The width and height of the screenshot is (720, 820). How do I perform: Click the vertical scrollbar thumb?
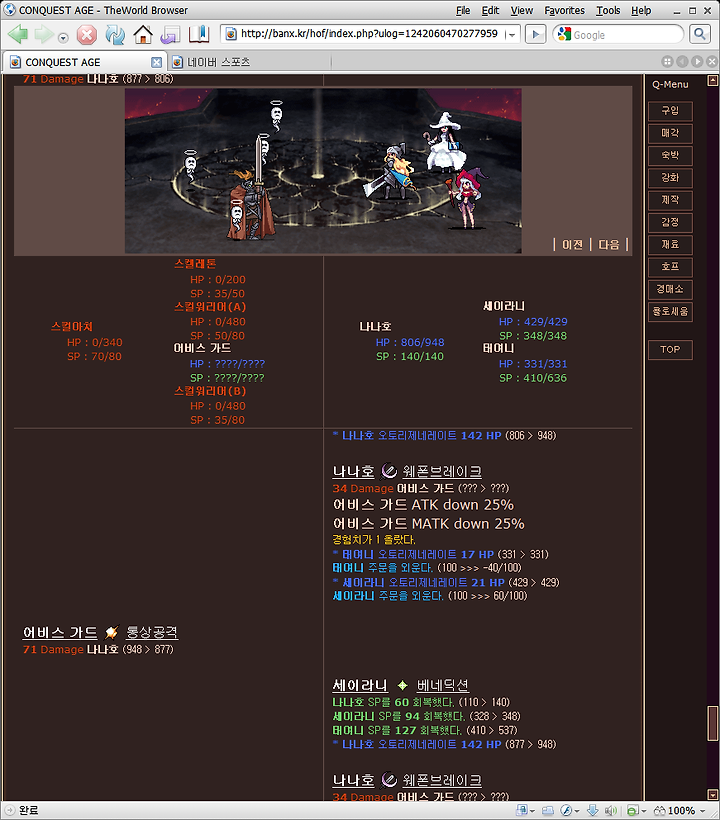pos(712,723)
